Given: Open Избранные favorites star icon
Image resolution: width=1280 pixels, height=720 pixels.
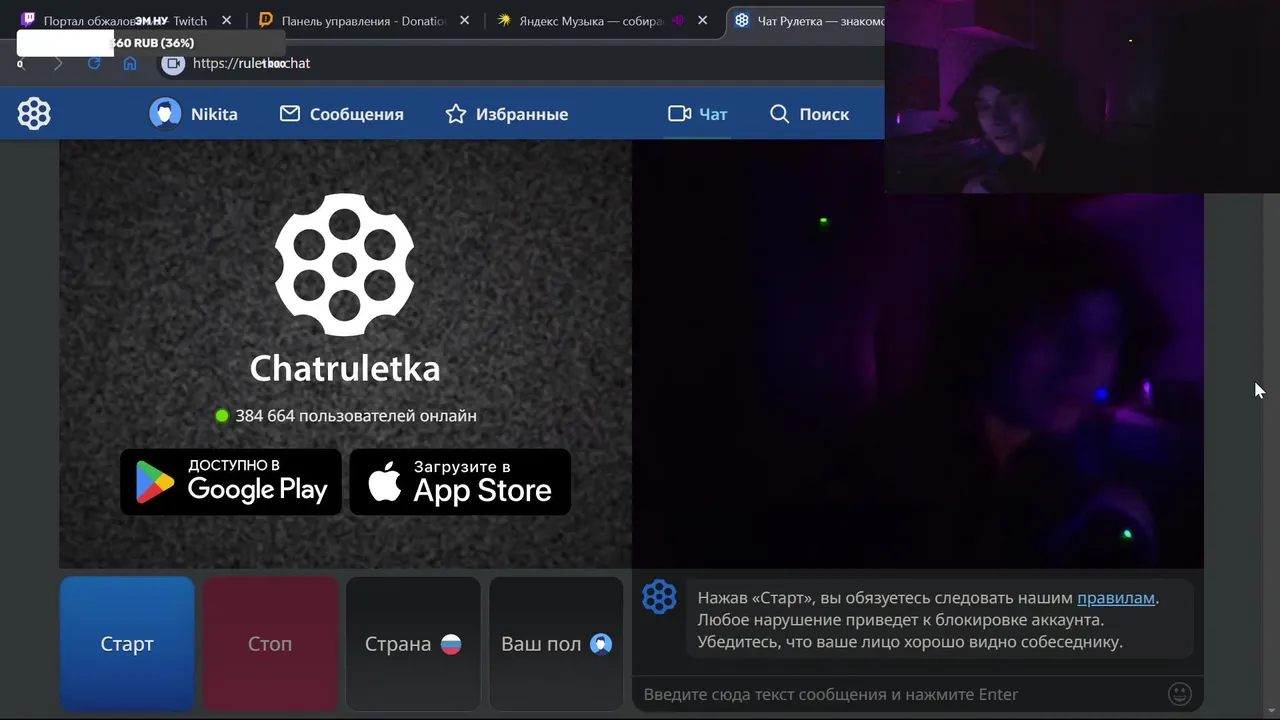Looking at the screenshot, I should [x=456, y=114].
